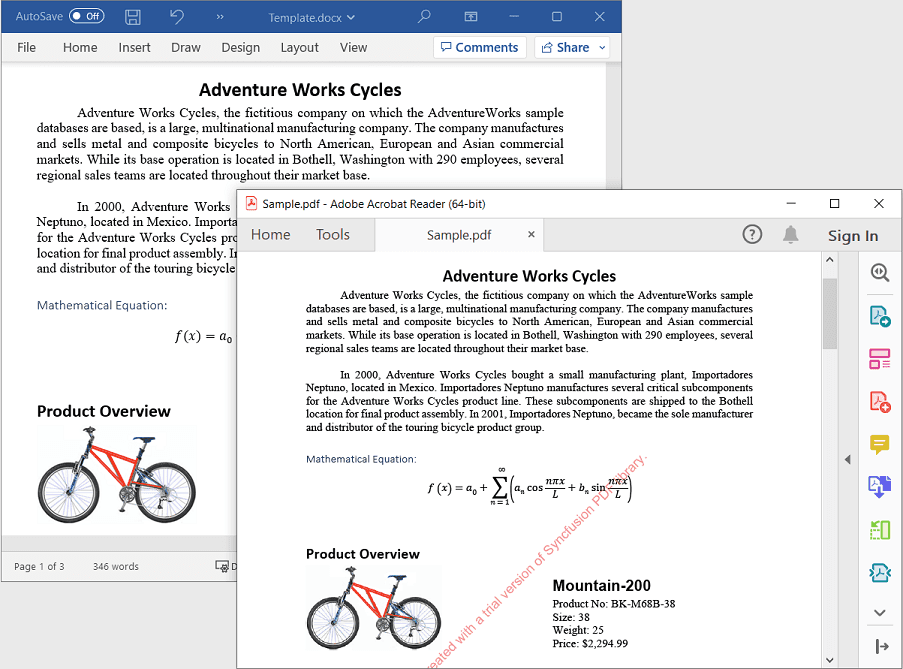Viewport: 903px width, 669px height.
Task: Click the PDF math equation
Action: tap(530, 488)
